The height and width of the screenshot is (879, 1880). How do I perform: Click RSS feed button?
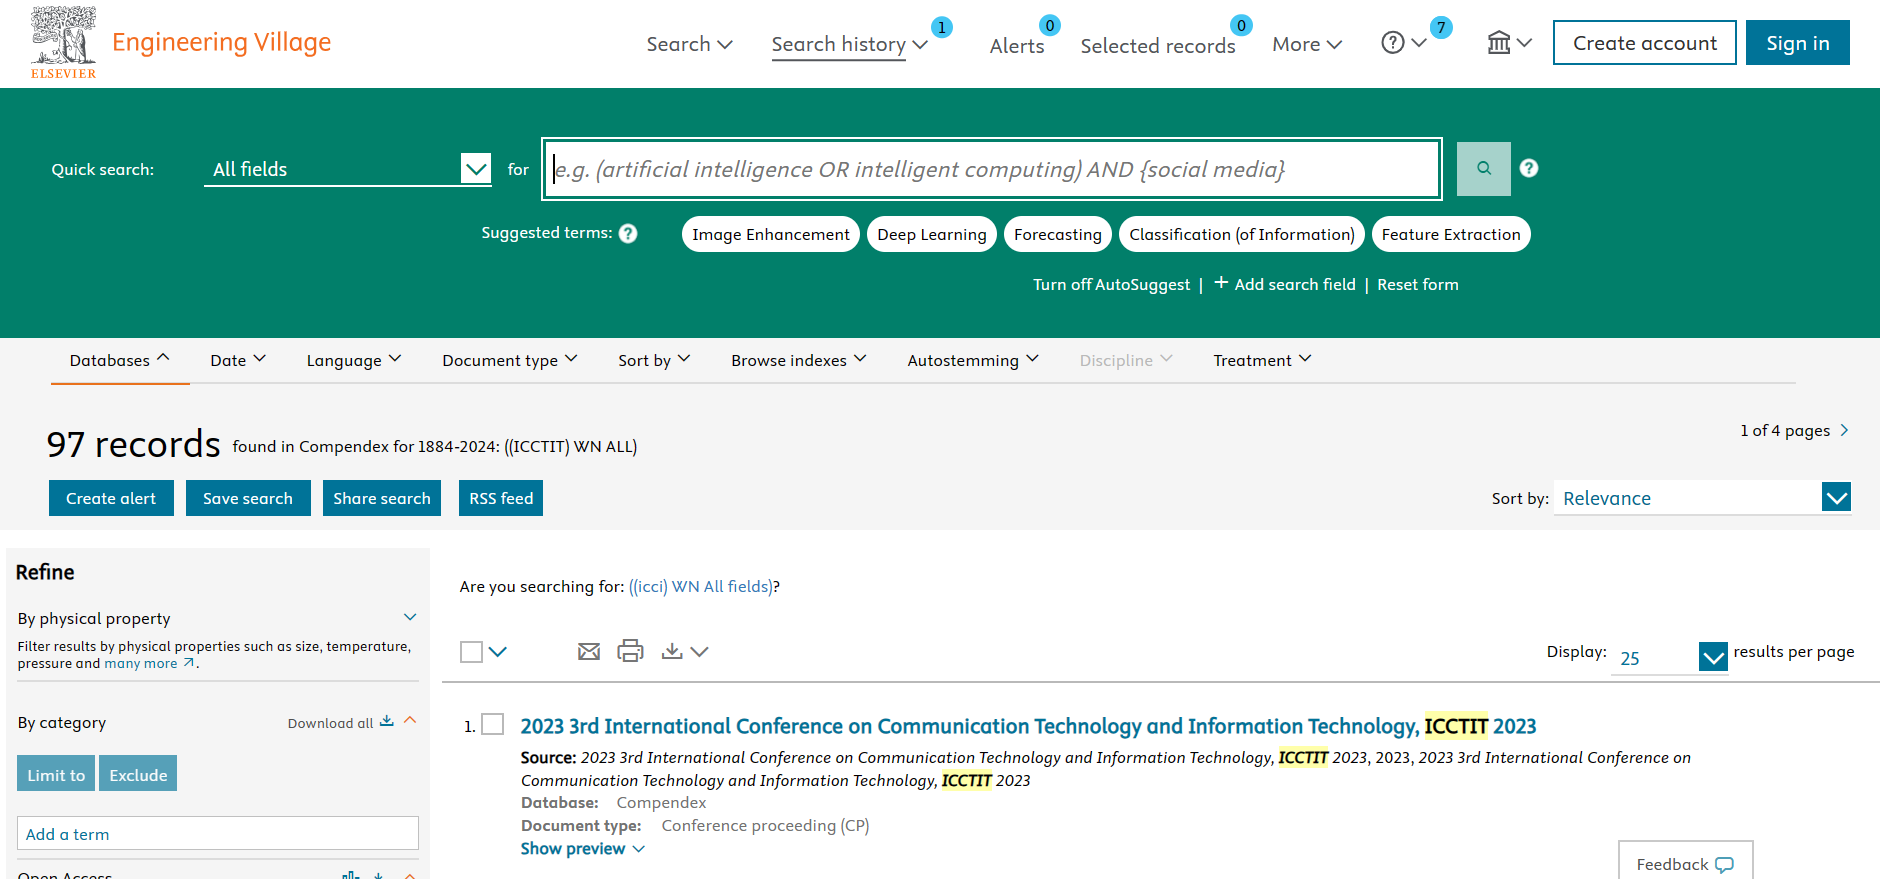501,498
